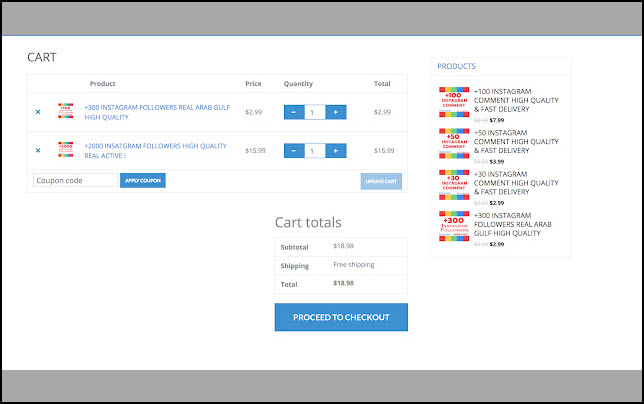
Task: Select the $7.99 sale price
Action: click(497, 120)
